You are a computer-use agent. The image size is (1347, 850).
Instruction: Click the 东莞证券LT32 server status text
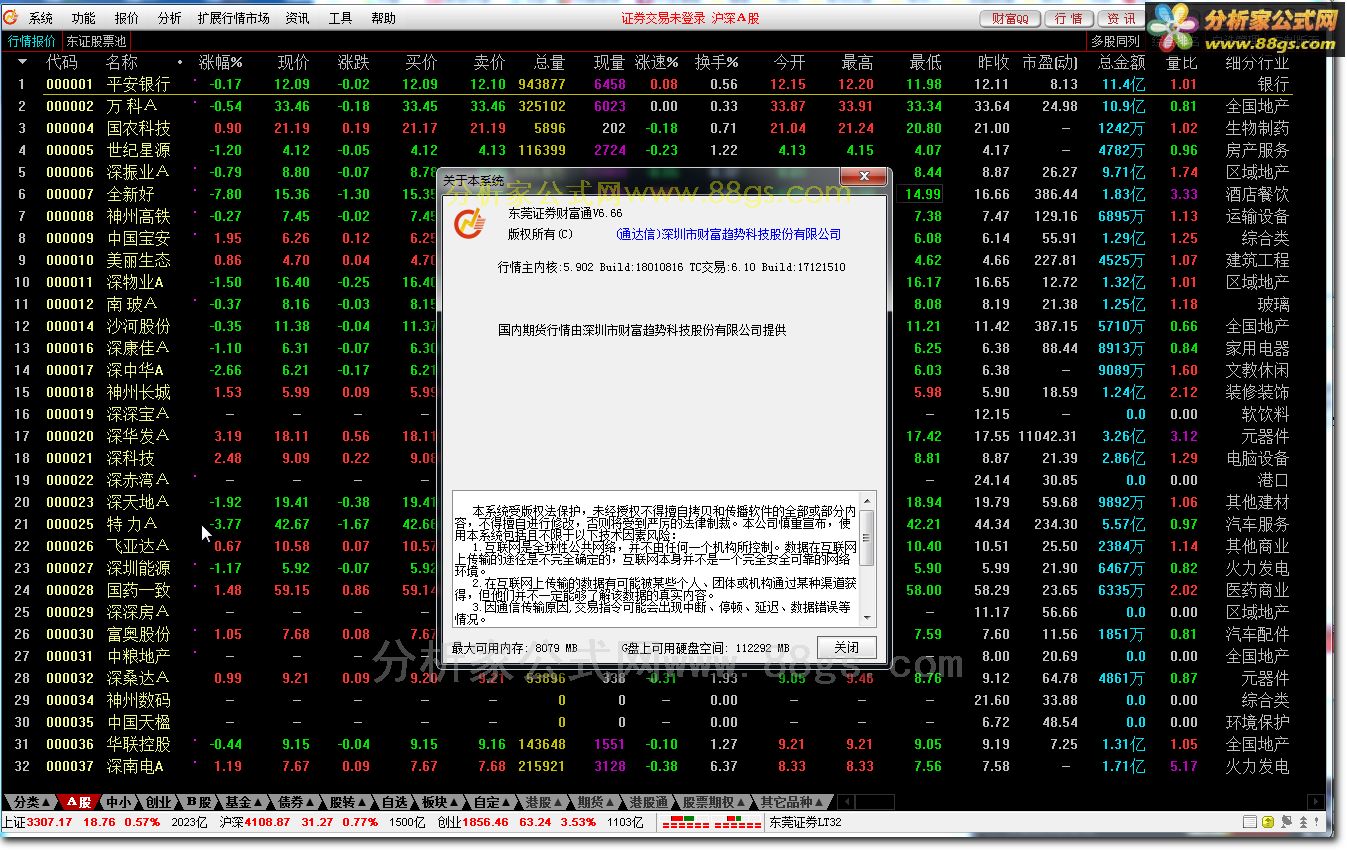(x=805, y=822)
